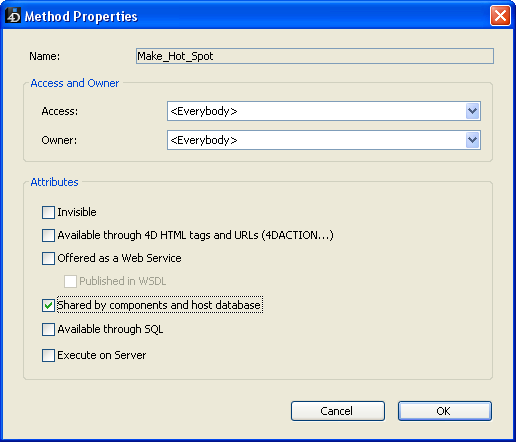Click the Published in WSDL checkbox
The image size is (516, 442).
[x=70, y=281]
